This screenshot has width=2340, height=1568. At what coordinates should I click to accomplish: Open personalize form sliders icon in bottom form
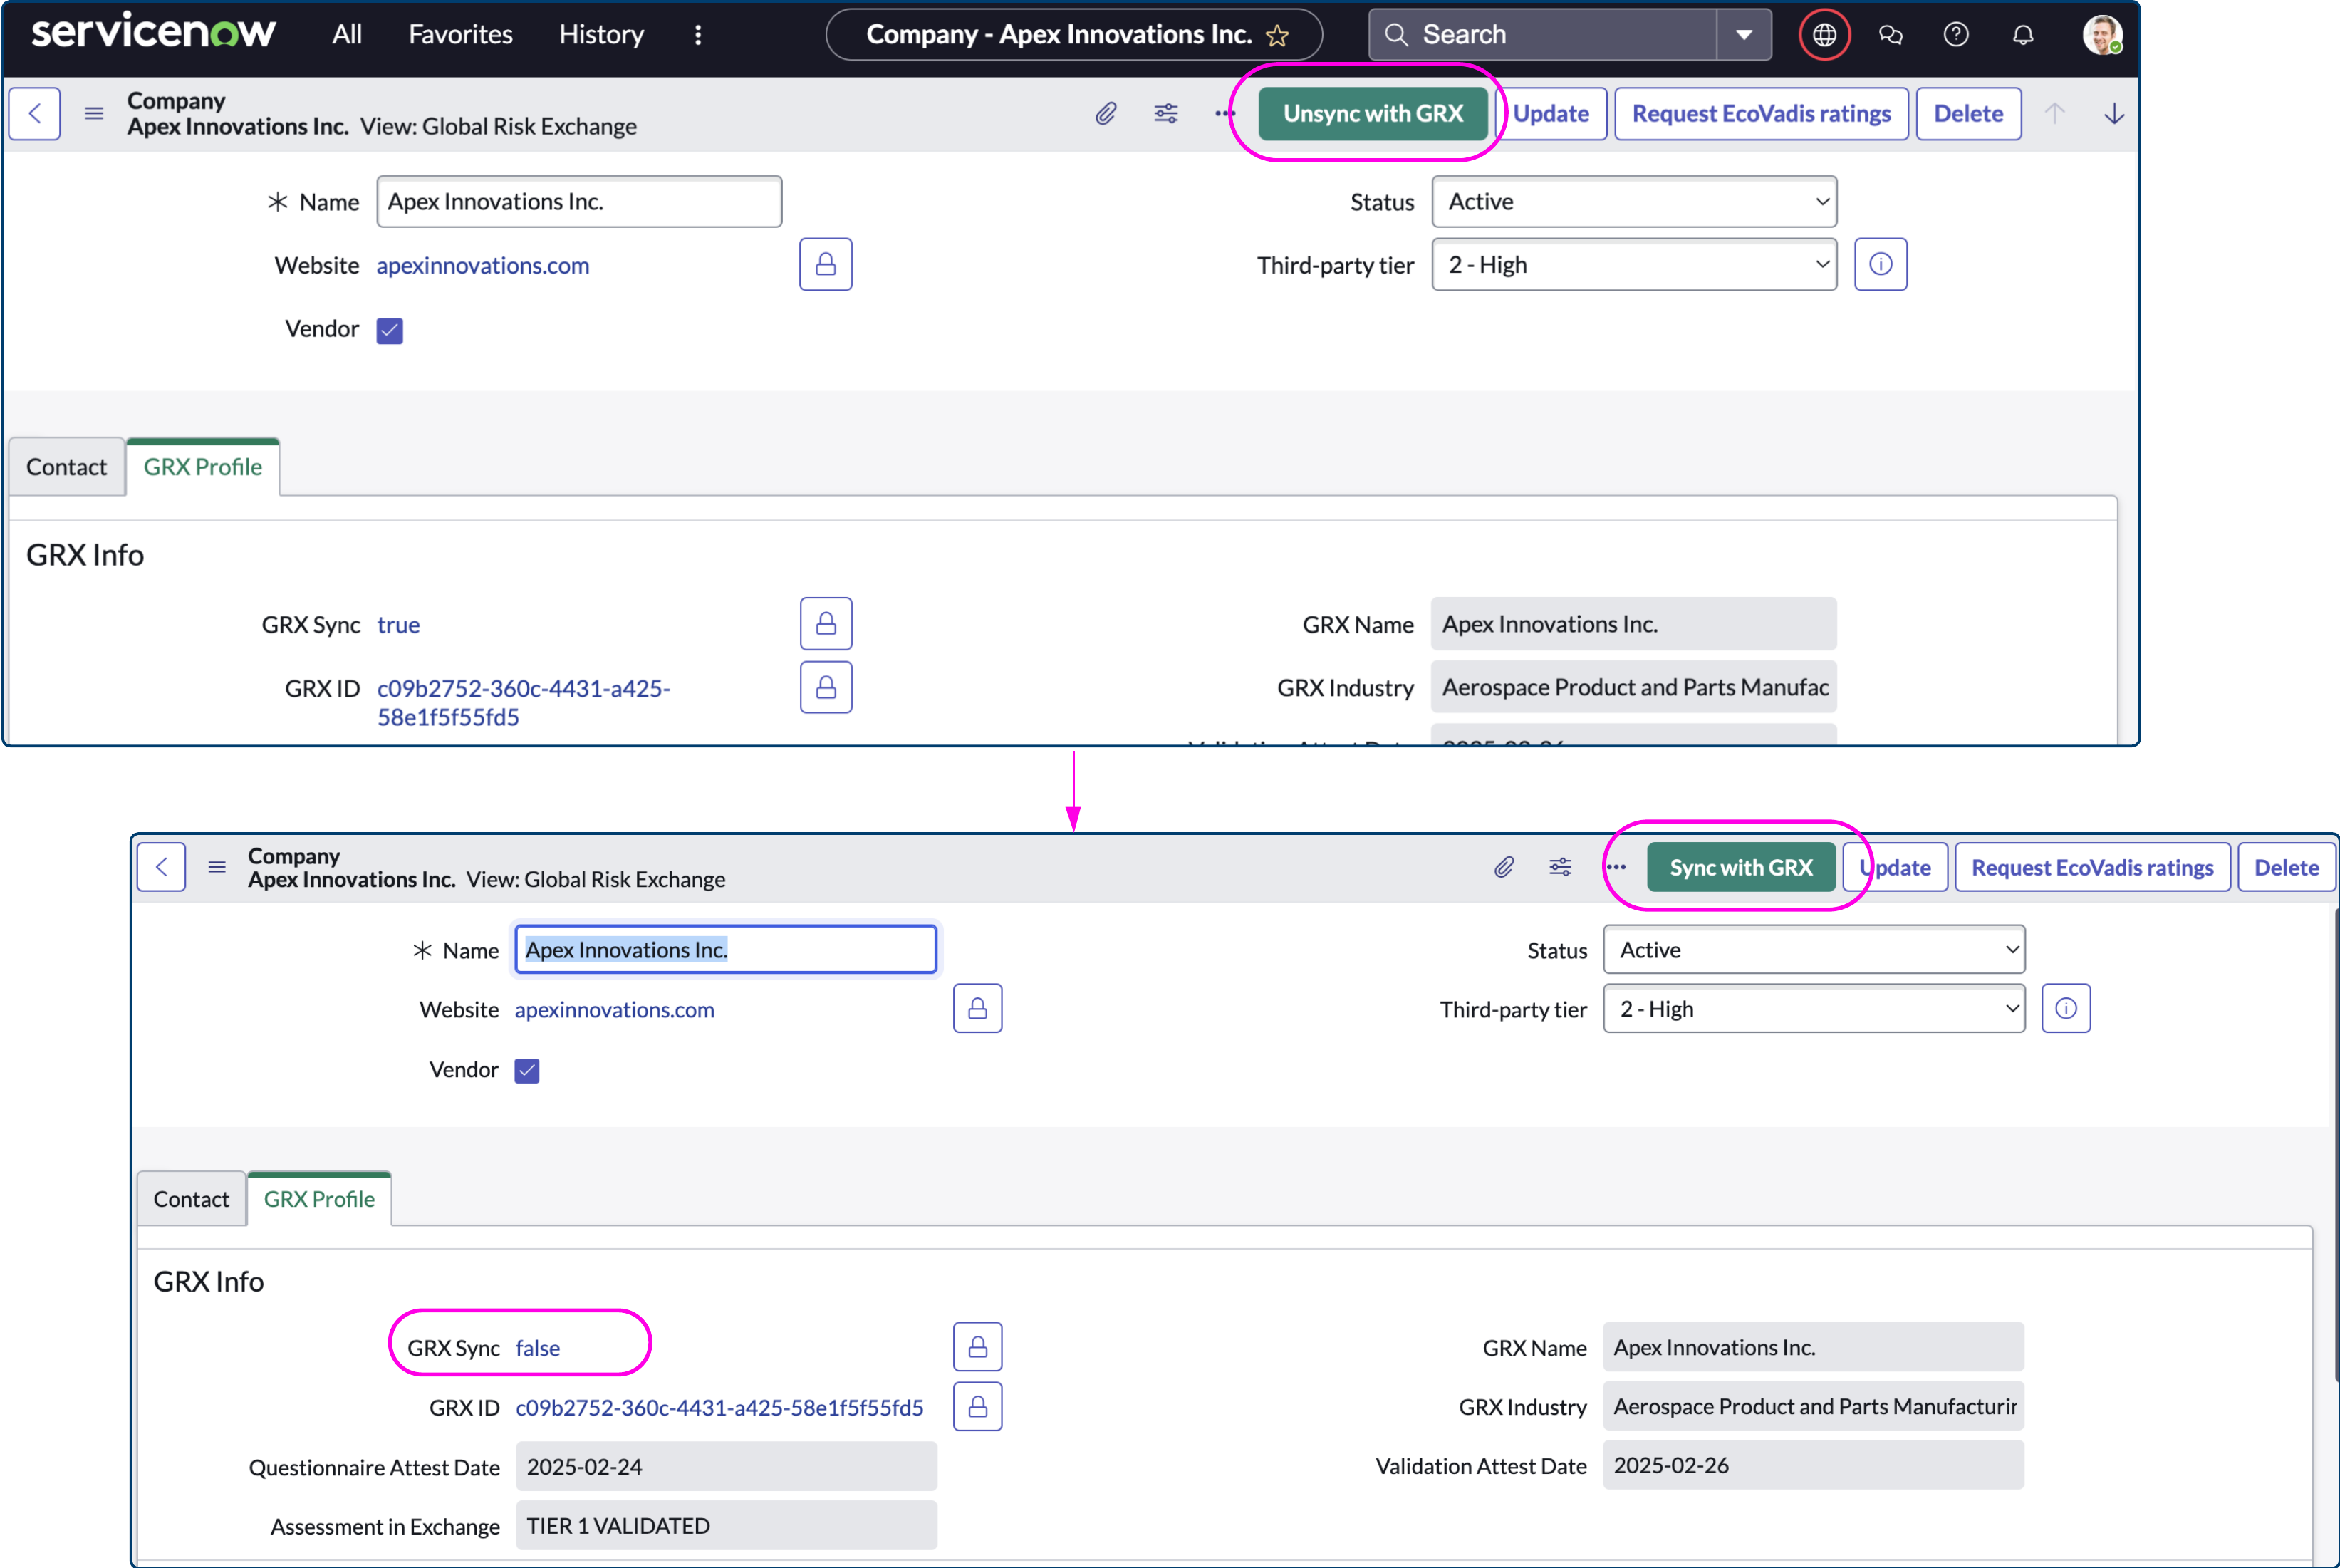[1560, 867]
